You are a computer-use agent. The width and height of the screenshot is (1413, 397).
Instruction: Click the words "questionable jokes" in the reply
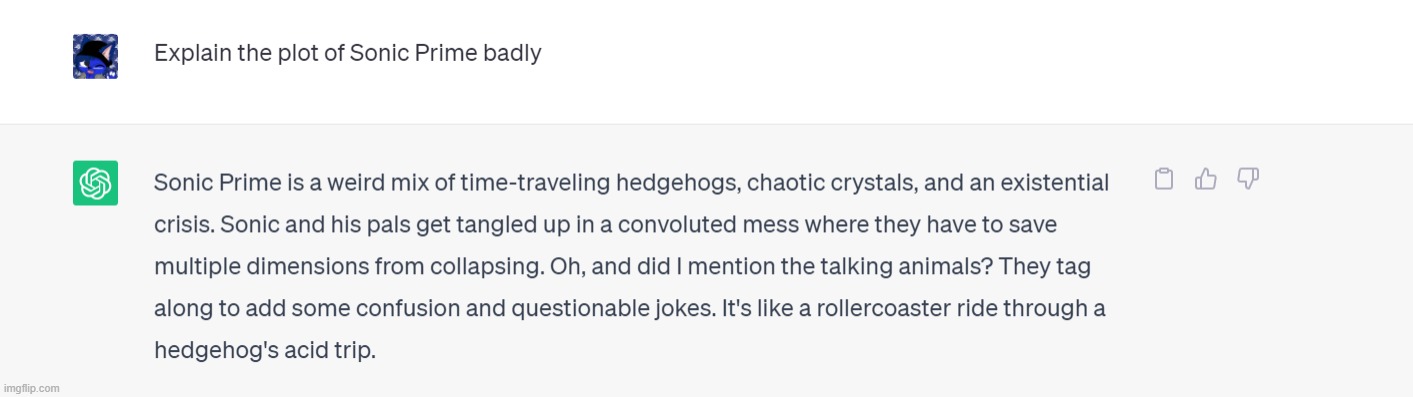(x=612, y=309)
